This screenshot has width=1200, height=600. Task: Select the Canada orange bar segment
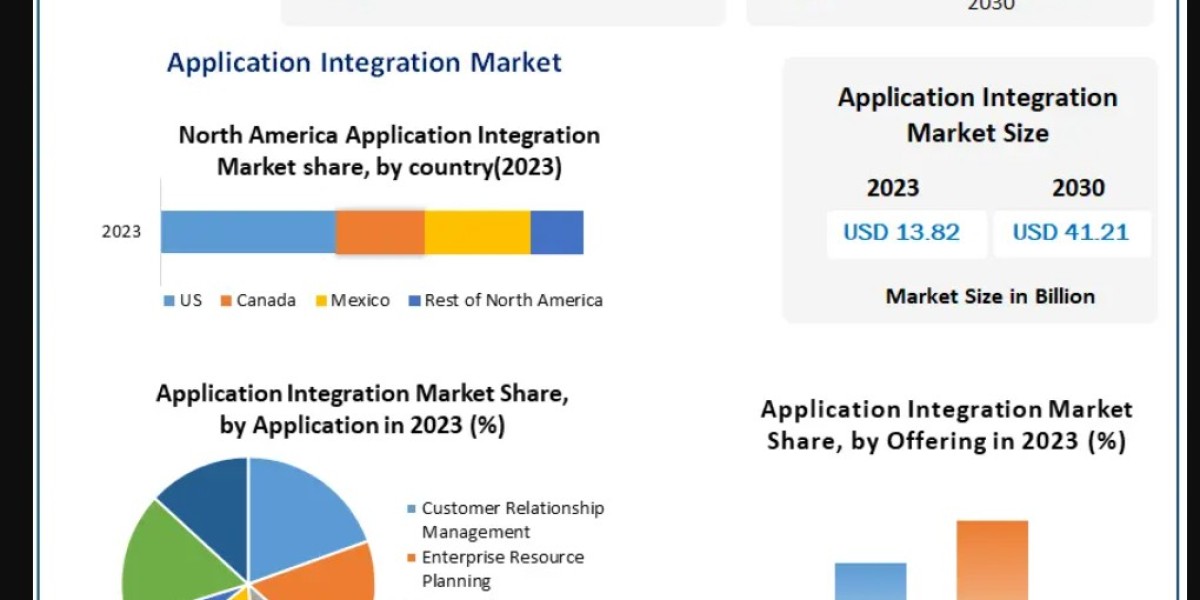[380, 232]
